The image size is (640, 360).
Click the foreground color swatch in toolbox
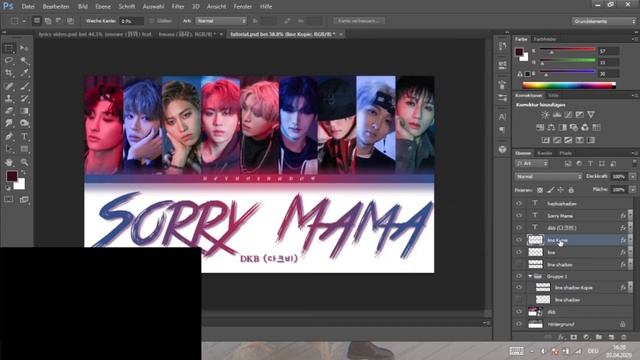(11, 176)
